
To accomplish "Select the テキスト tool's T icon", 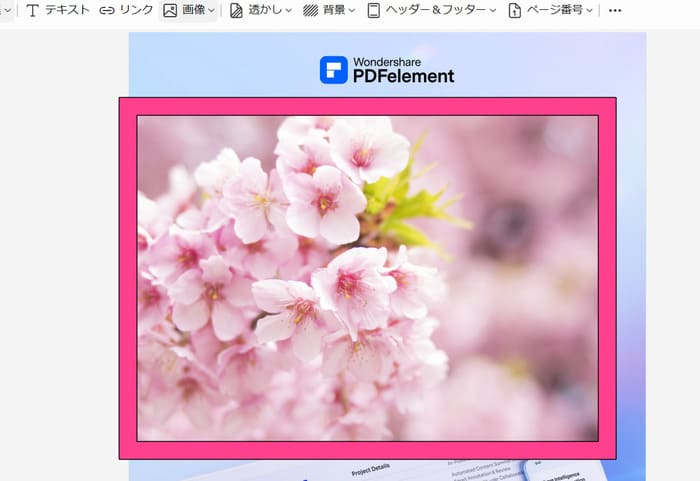I will click(32, 11).
